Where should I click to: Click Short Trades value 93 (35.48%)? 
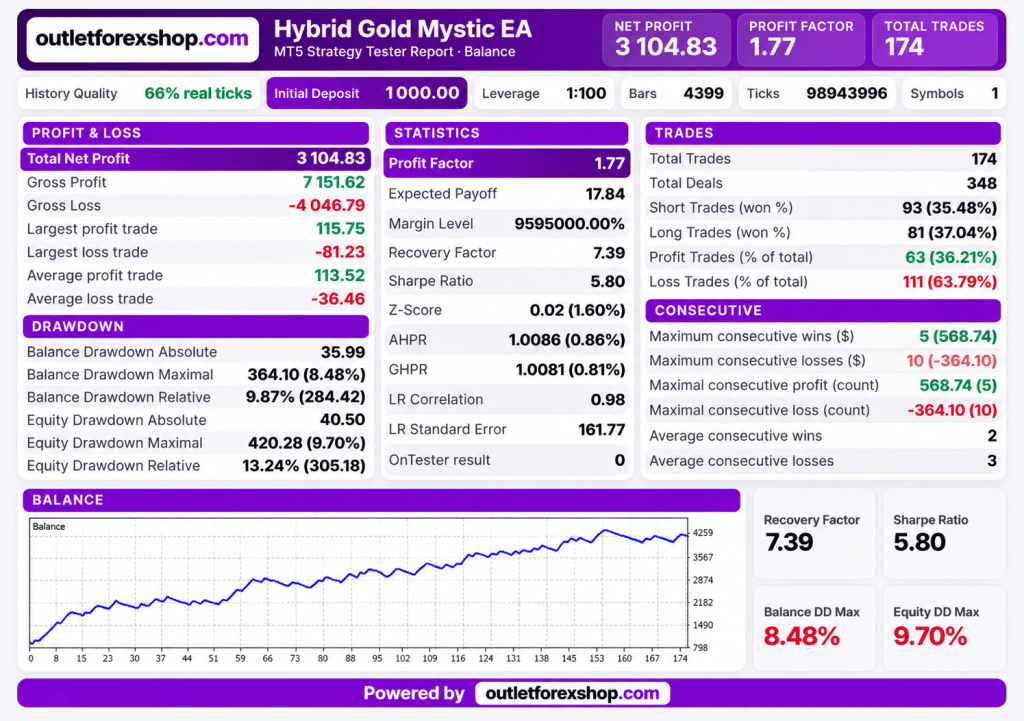click(950, 208)
